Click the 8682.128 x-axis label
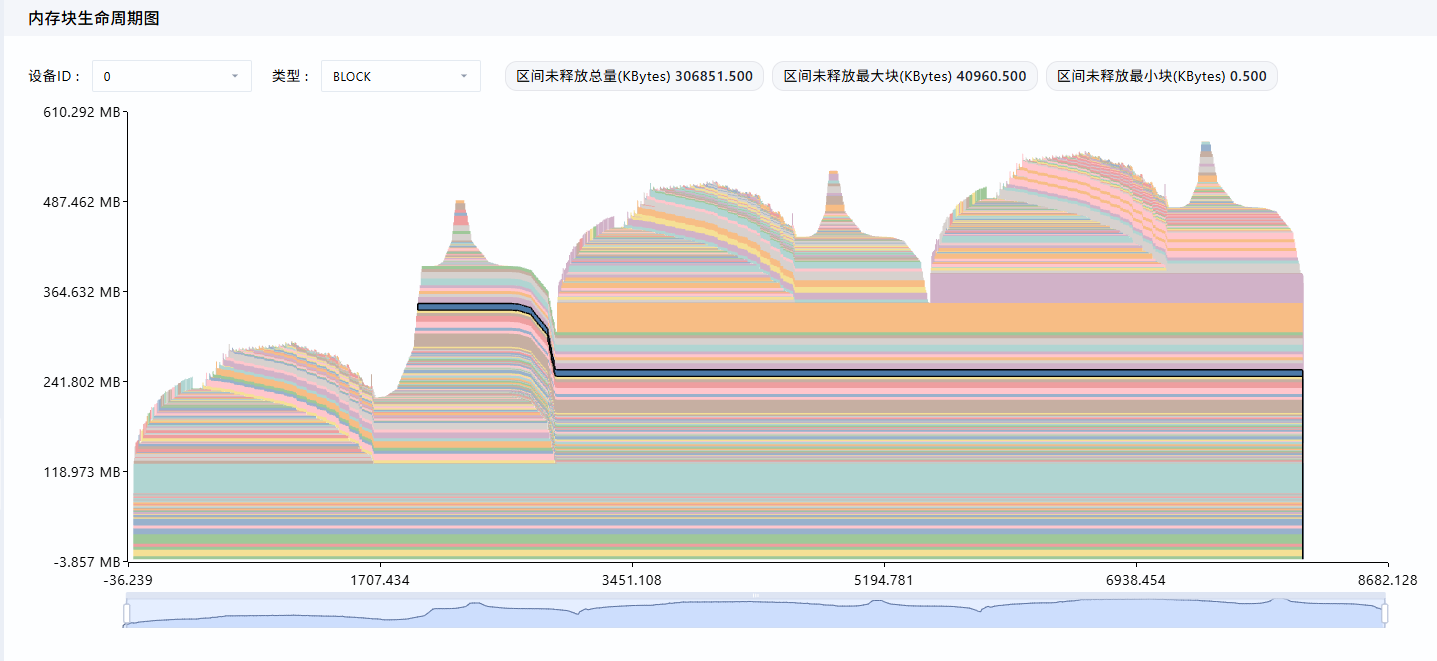1437x661 pixels. 1388,580
